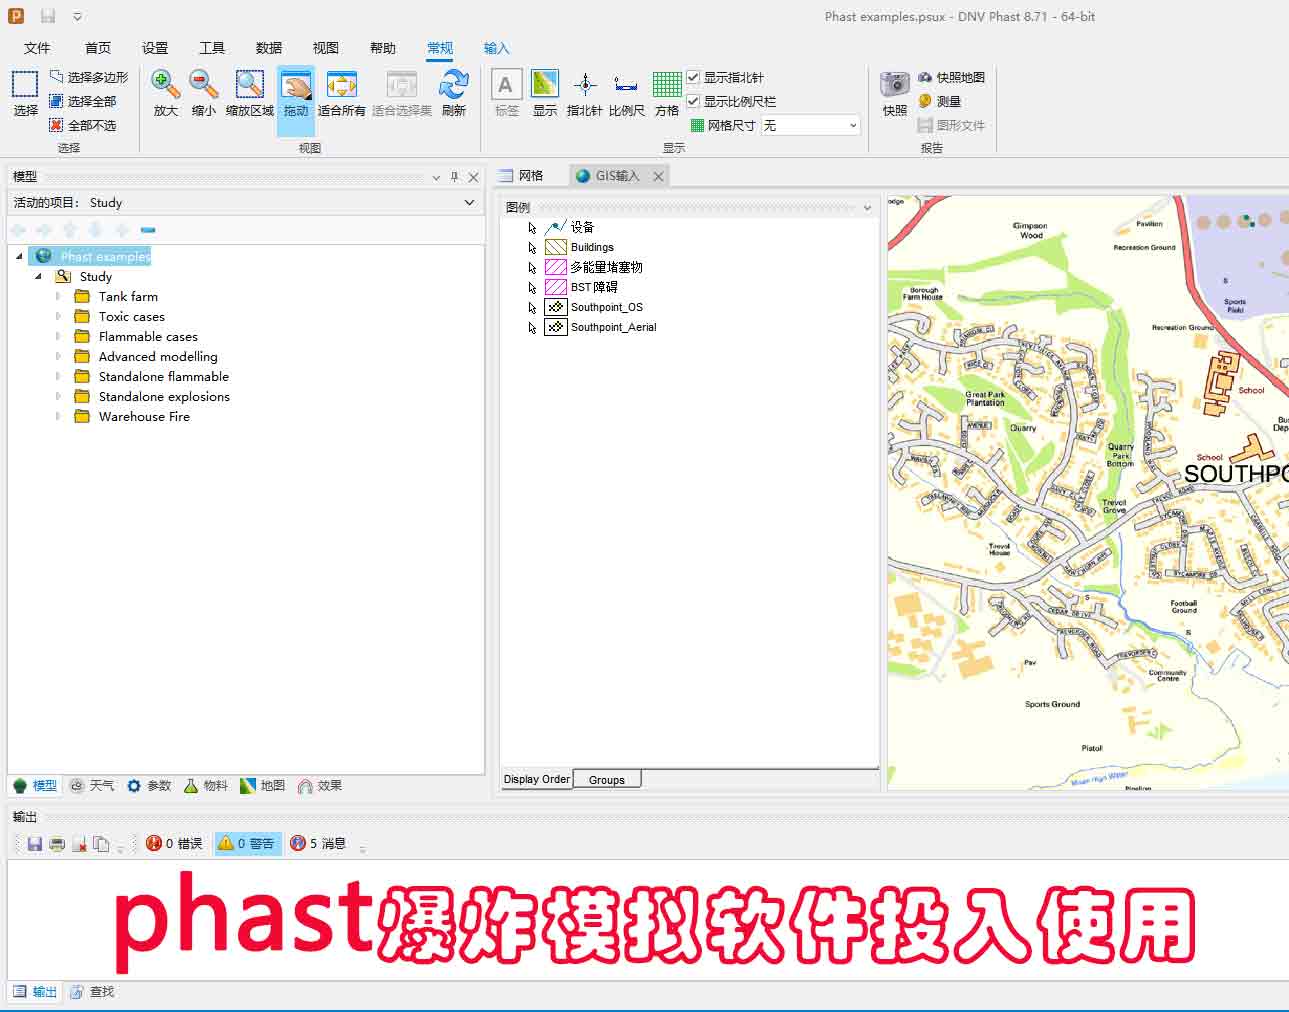Toggle the 显示比例尺栏 checkbox

point(693,101)
